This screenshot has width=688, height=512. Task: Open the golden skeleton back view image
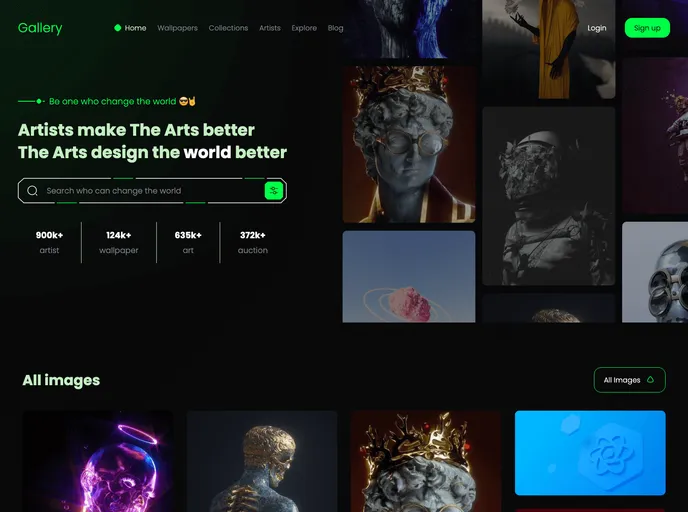pyautogui.click(x=262, y=461)
